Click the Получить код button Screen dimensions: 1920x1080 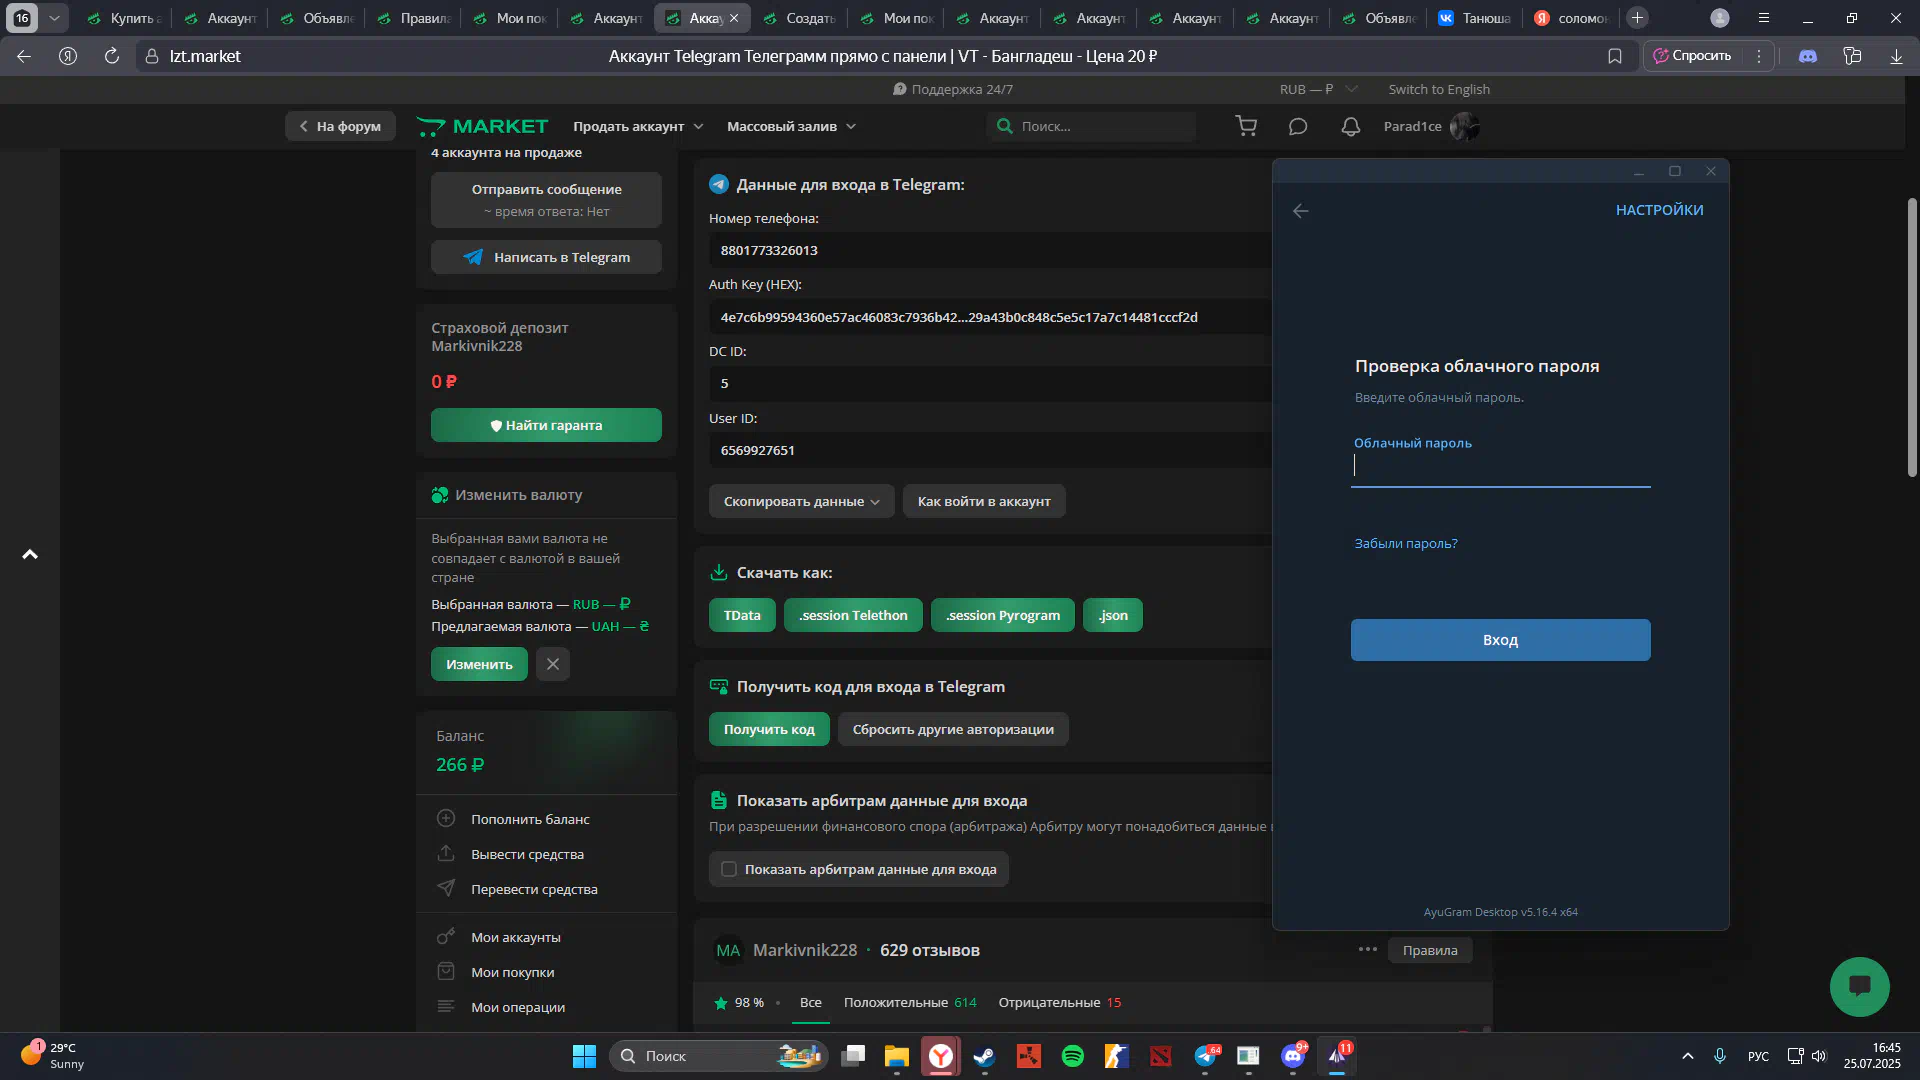(x=769, y=729)
